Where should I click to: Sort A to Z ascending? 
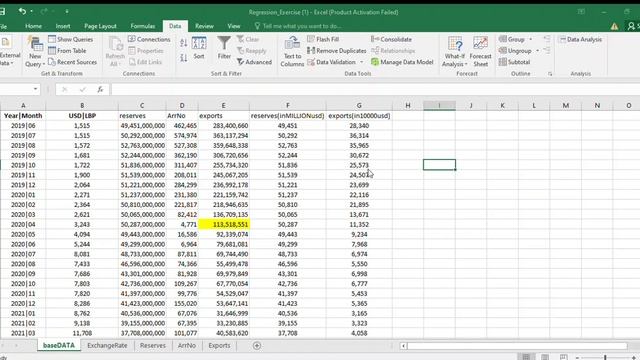(x=184, y=42)
